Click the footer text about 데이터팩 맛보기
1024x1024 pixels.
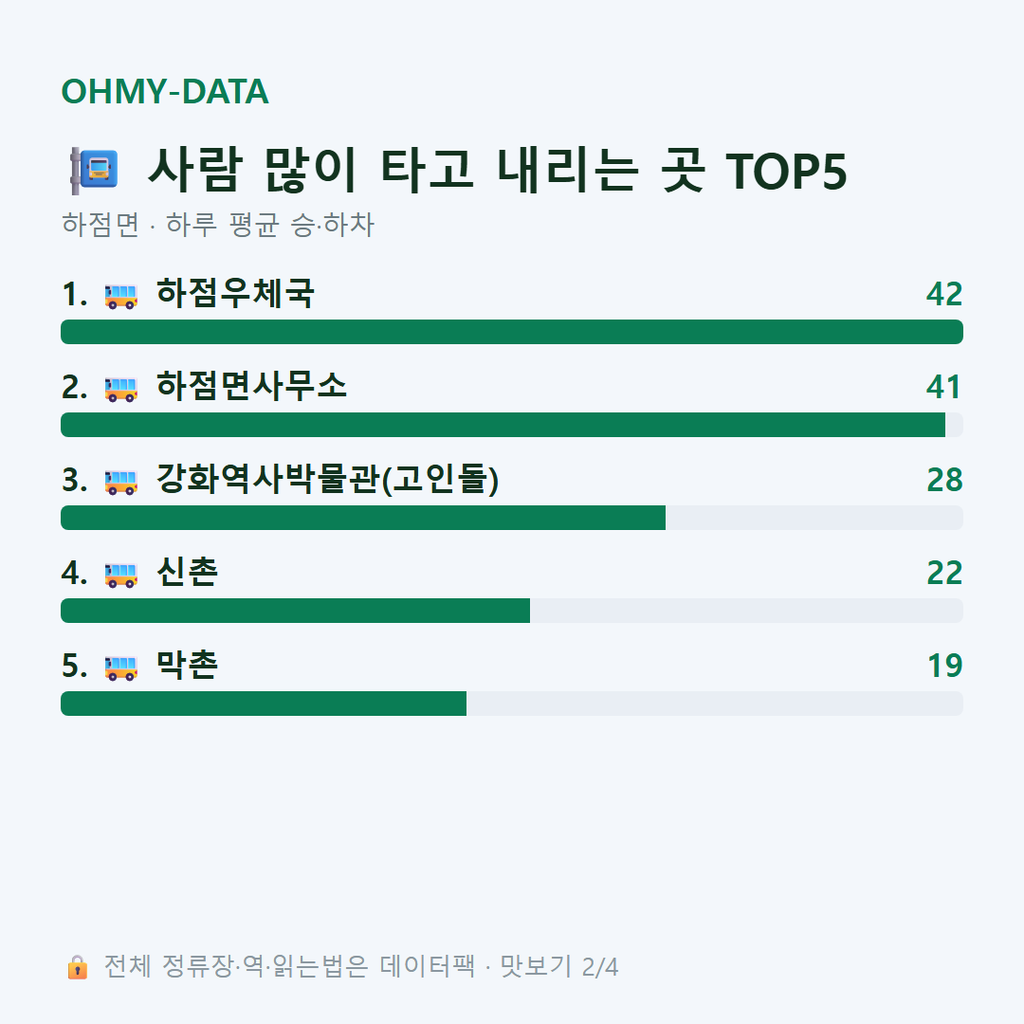(x=361, y=967)
